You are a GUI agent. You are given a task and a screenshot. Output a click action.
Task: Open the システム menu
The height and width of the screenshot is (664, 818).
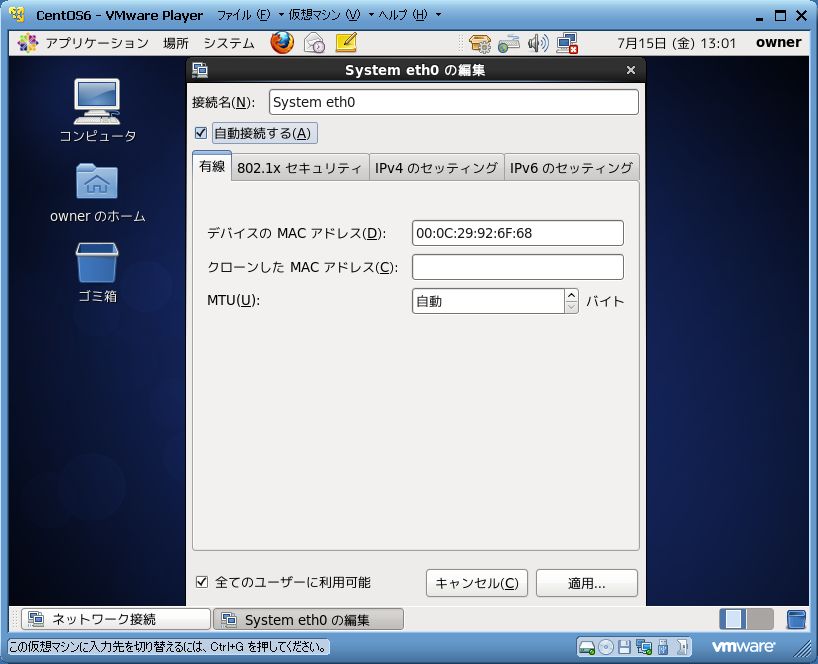point(229,43)
